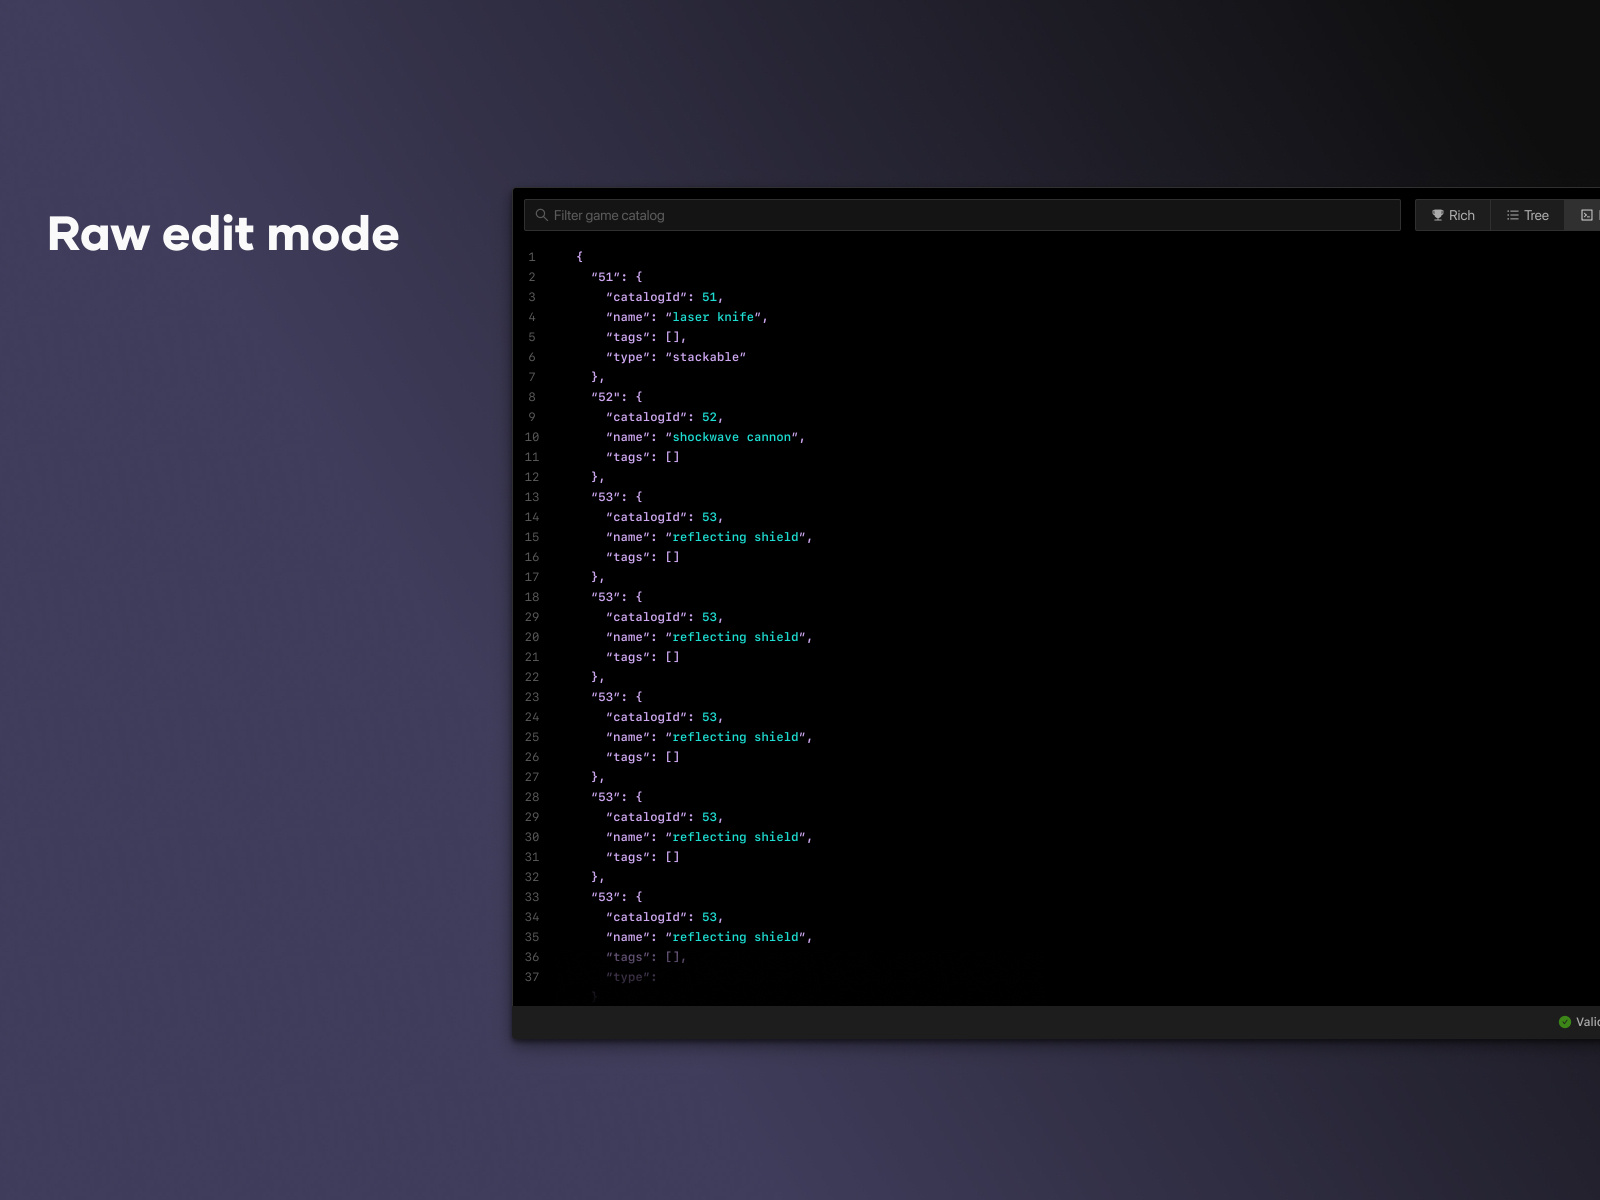Select the "reflecting shield" value on line 15

[738, 537]
